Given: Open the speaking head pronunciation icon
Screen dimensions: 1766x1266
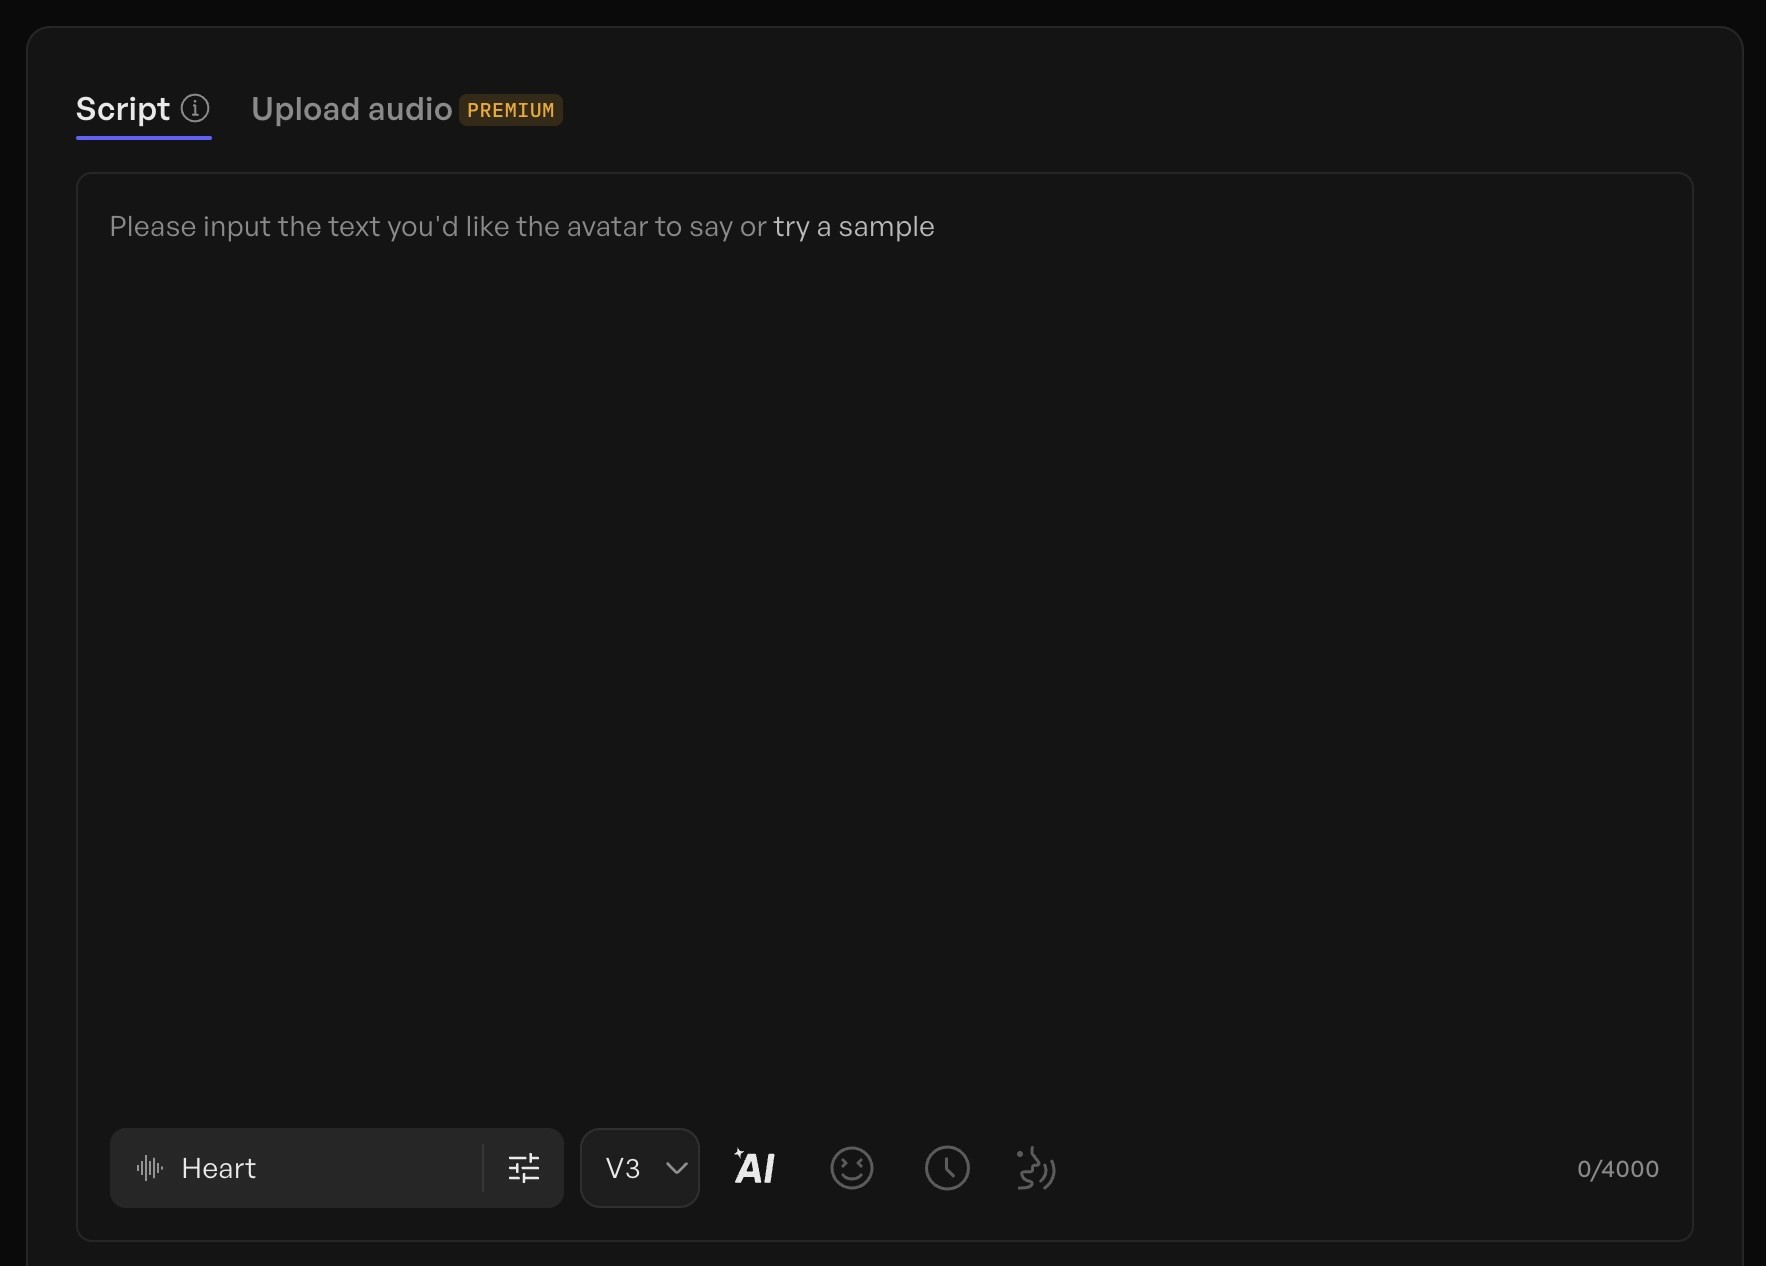Looking at the screenshot, I should 1036,1168.
